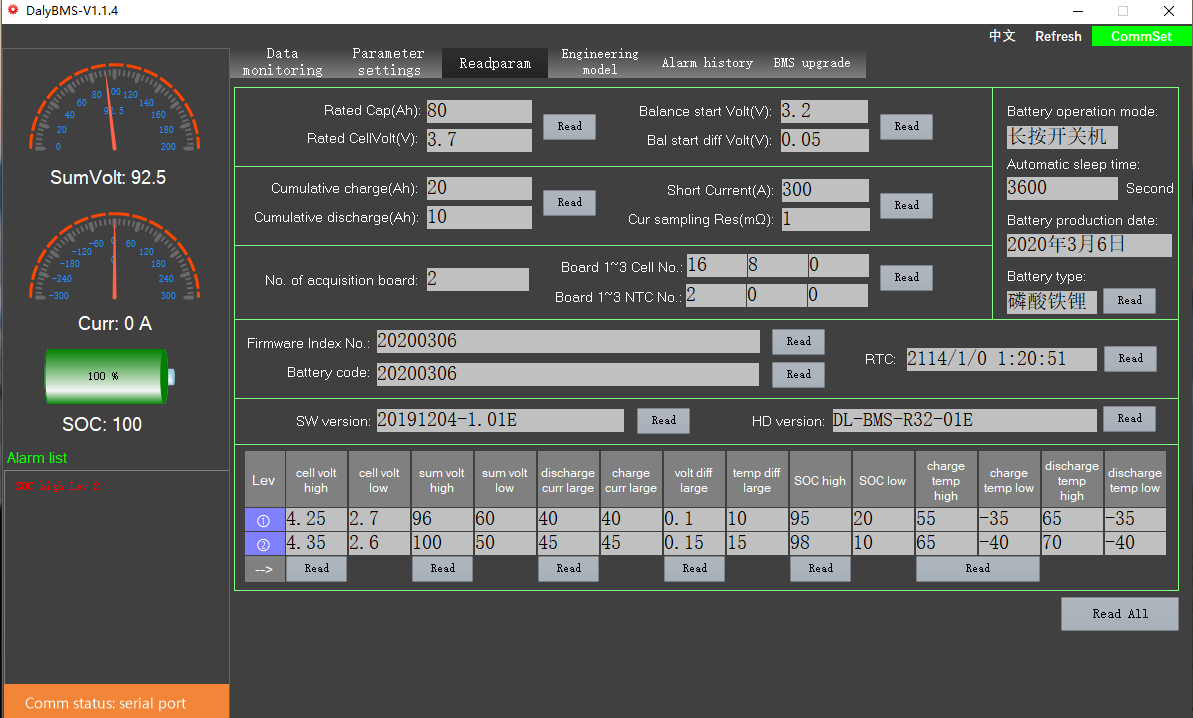Click Battery operation mode field
This screenshot has height=718, width=1193.
pyautogui.click(x=1062, y=137)
